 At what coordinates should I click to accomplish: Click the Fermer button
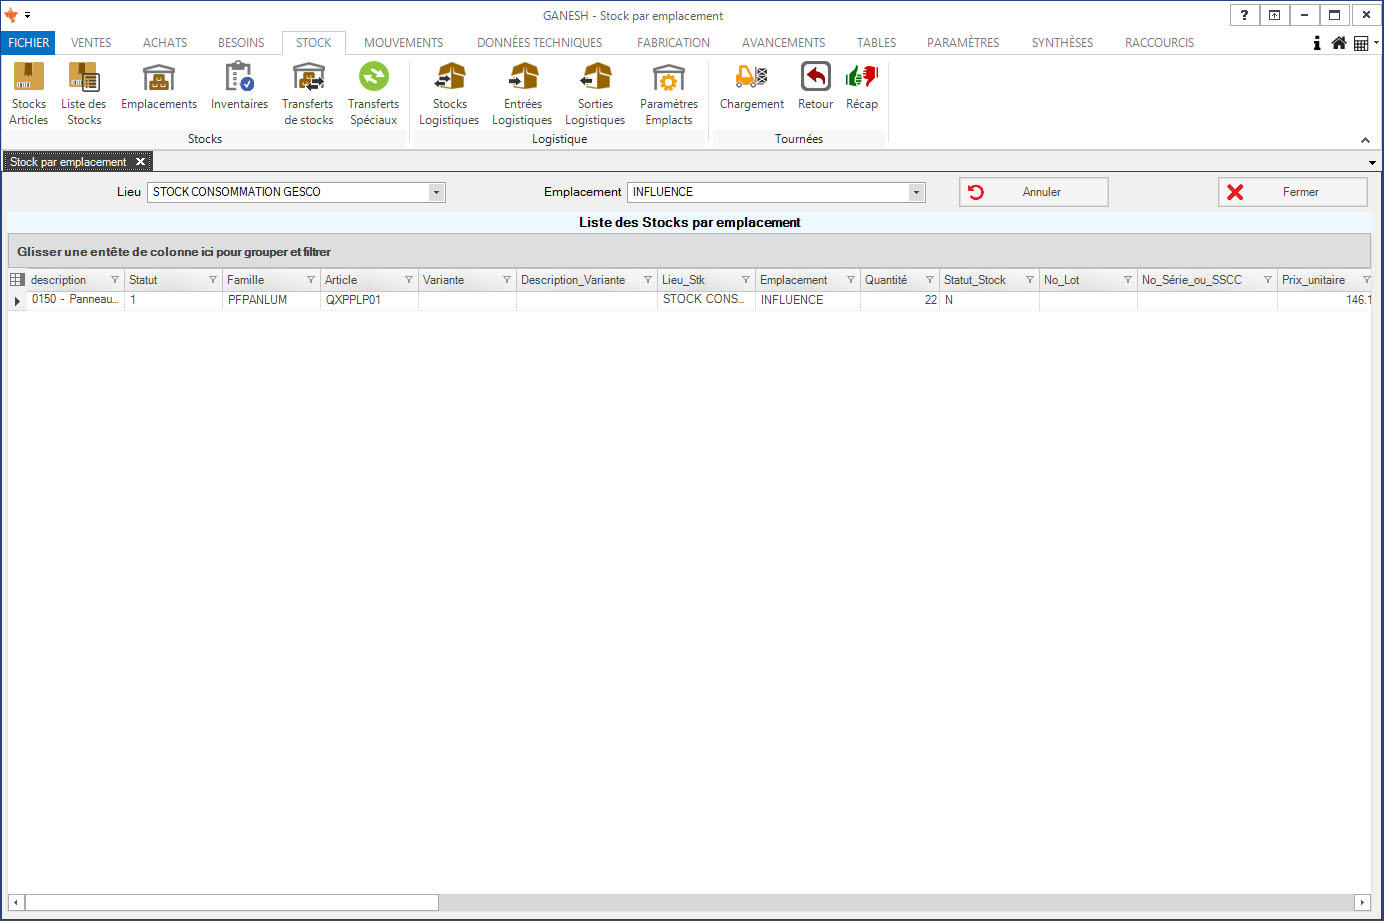point(1292,192)
